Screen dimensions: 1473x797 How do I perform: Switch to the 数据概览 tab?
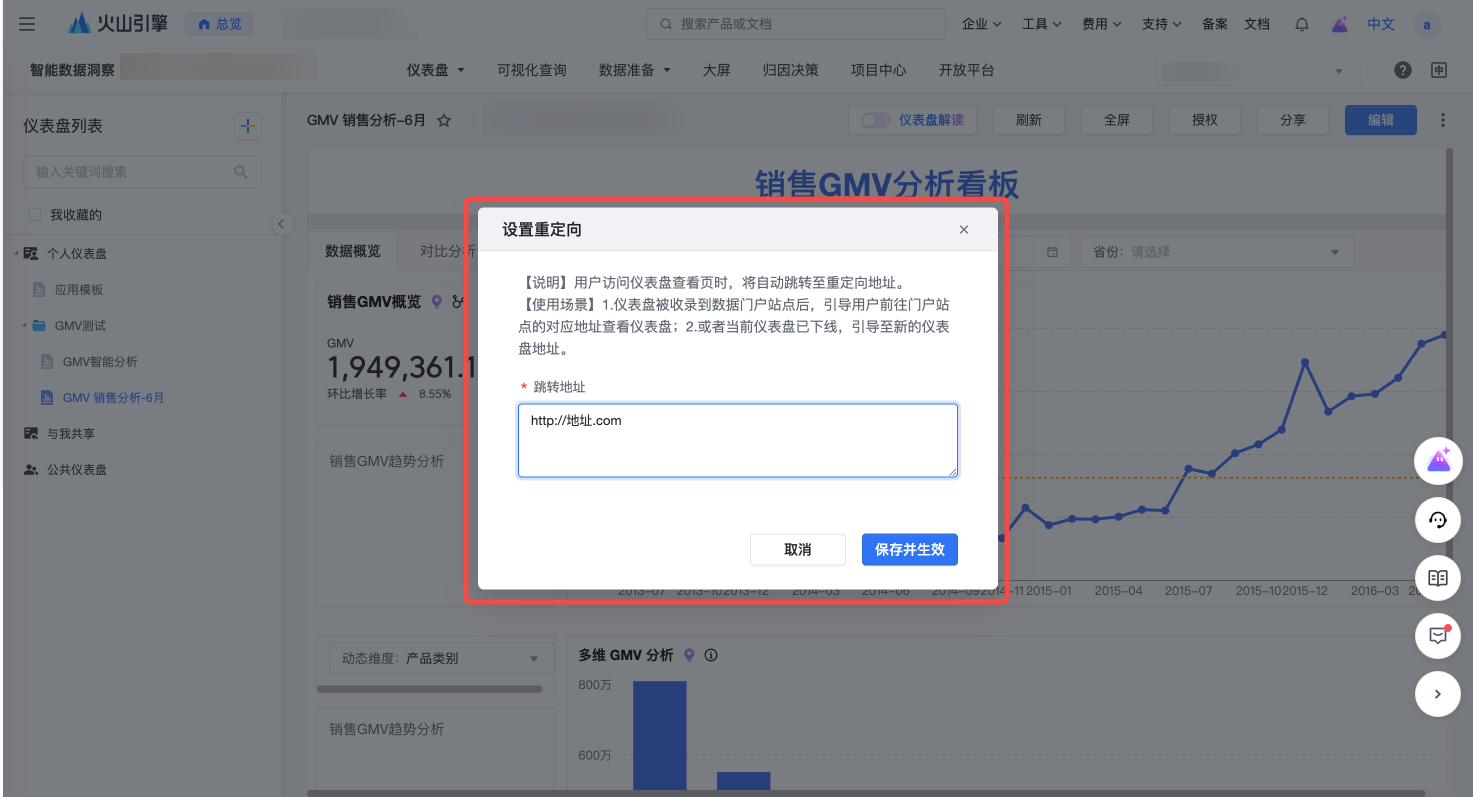pos(353,251)
